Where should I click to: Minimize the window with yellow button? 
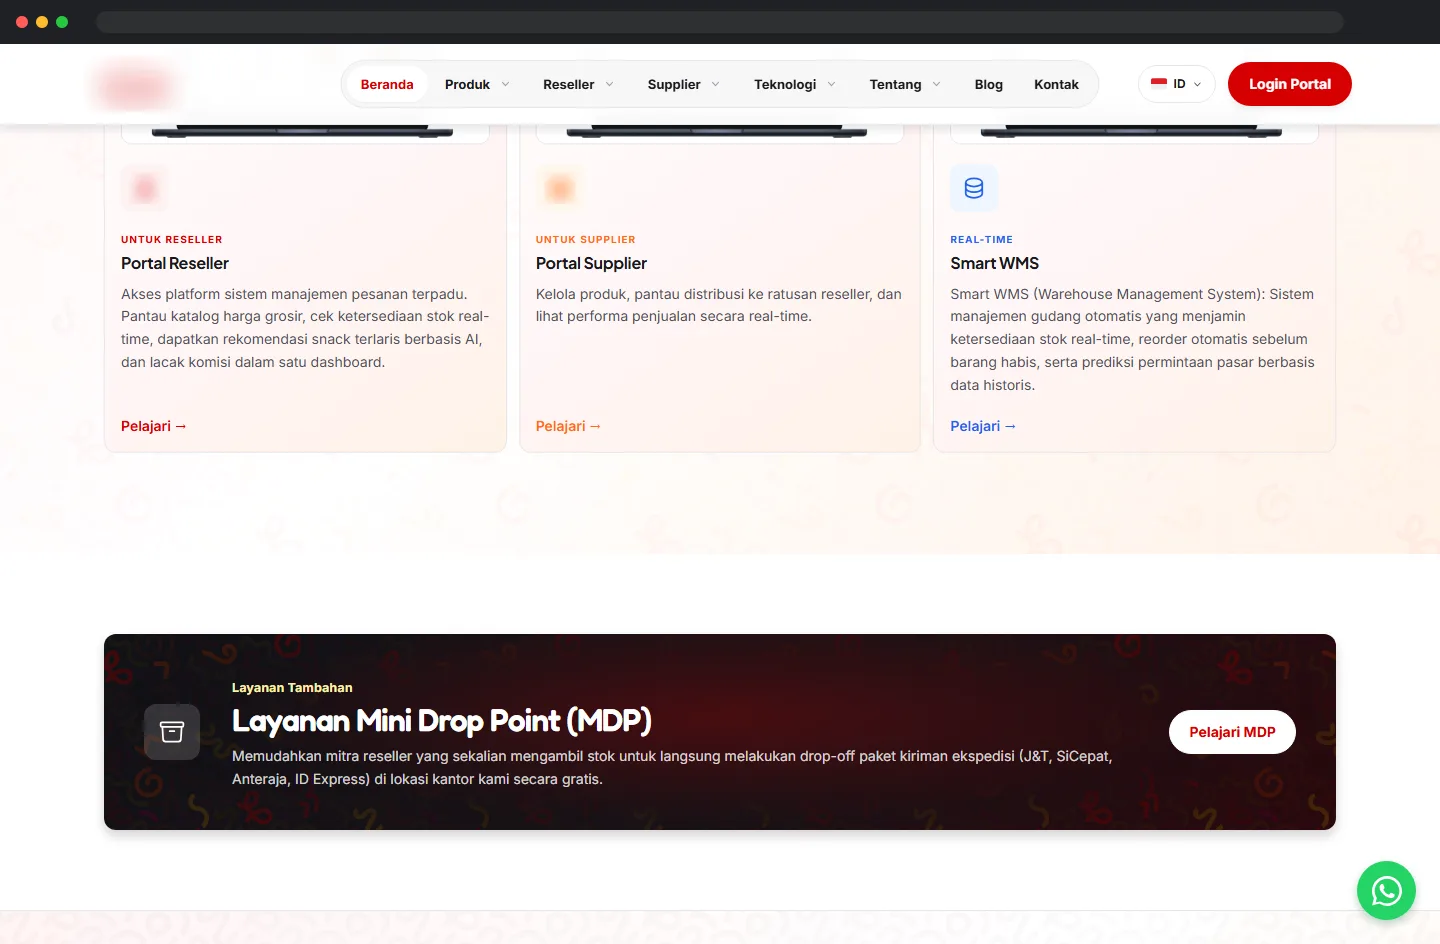tap(42, 22)
